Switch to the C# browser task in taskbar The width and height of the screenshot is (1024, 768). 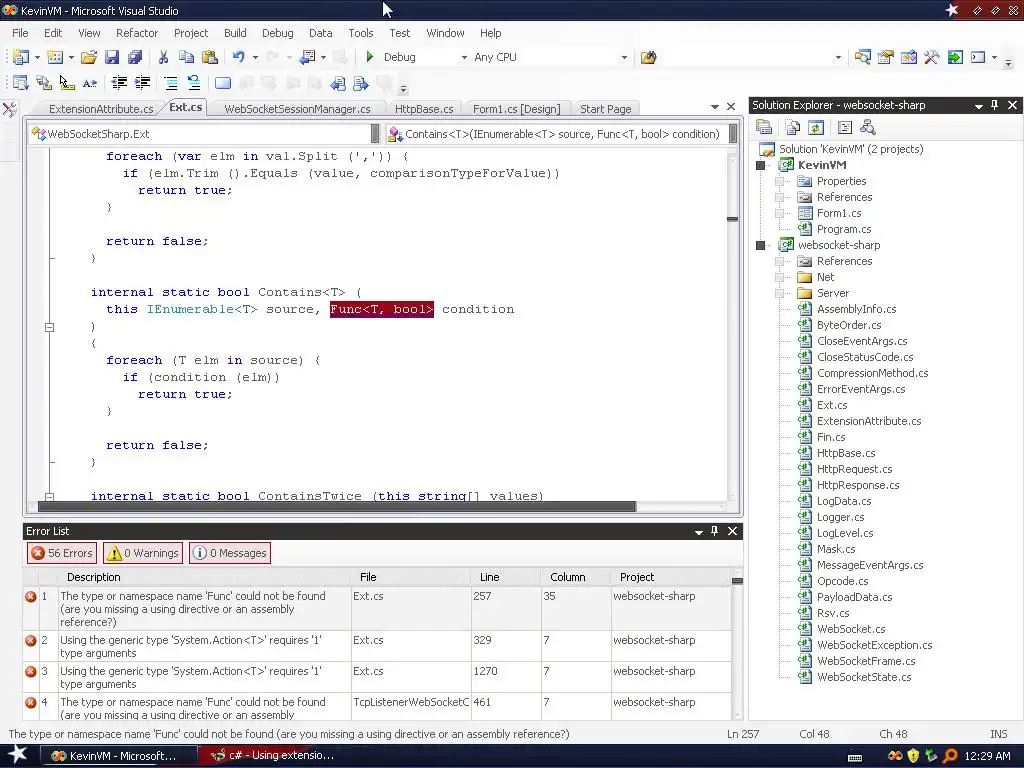[274, 756]
